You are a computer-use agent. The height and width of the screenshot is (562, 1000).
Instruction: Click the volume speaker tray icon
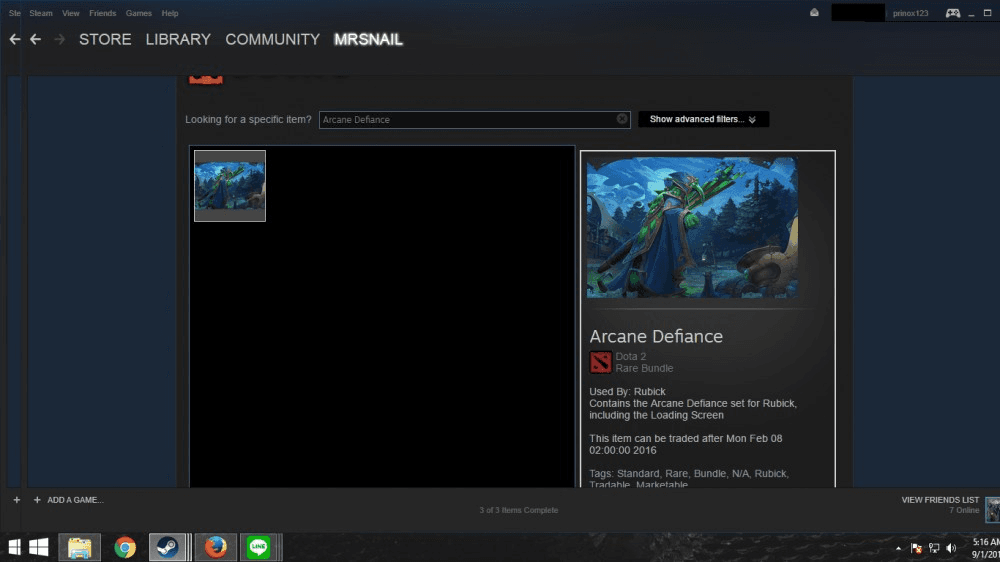pos(952,548)
